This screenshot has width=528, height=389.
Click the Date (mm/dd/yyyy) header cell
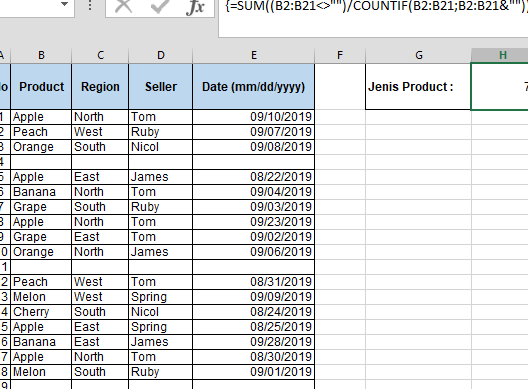coord(254,87)
